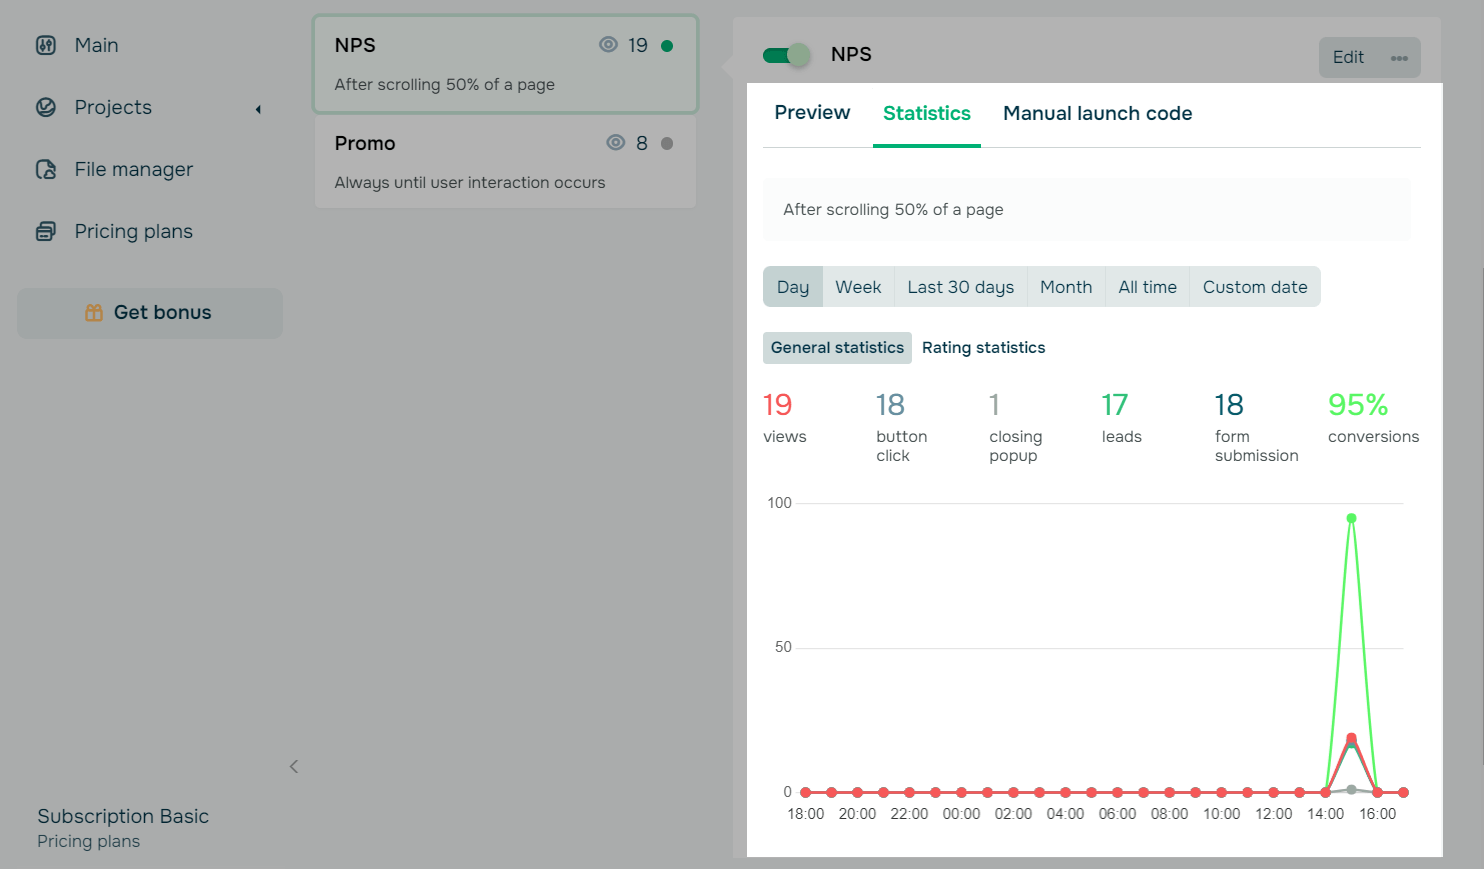Open the Projects section icon
Image resolution: width=1484 pixels, height=869 pixels.
tap(46, 107)
